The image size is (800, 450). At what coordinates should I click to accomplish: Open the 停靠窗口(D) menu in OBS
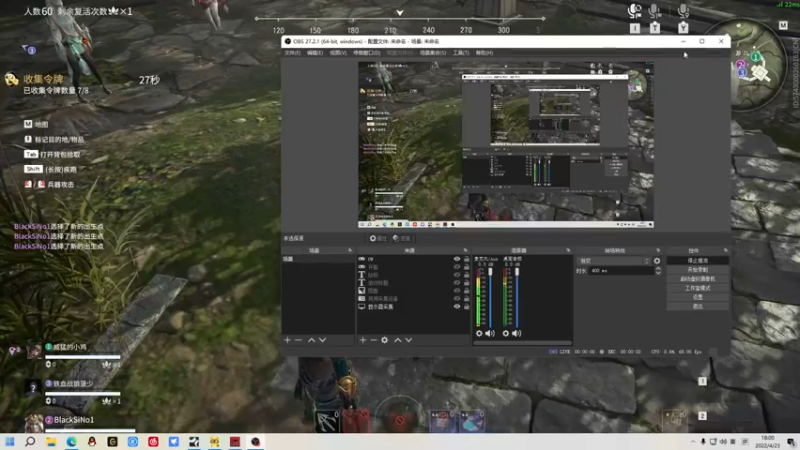tap(366, 53)
